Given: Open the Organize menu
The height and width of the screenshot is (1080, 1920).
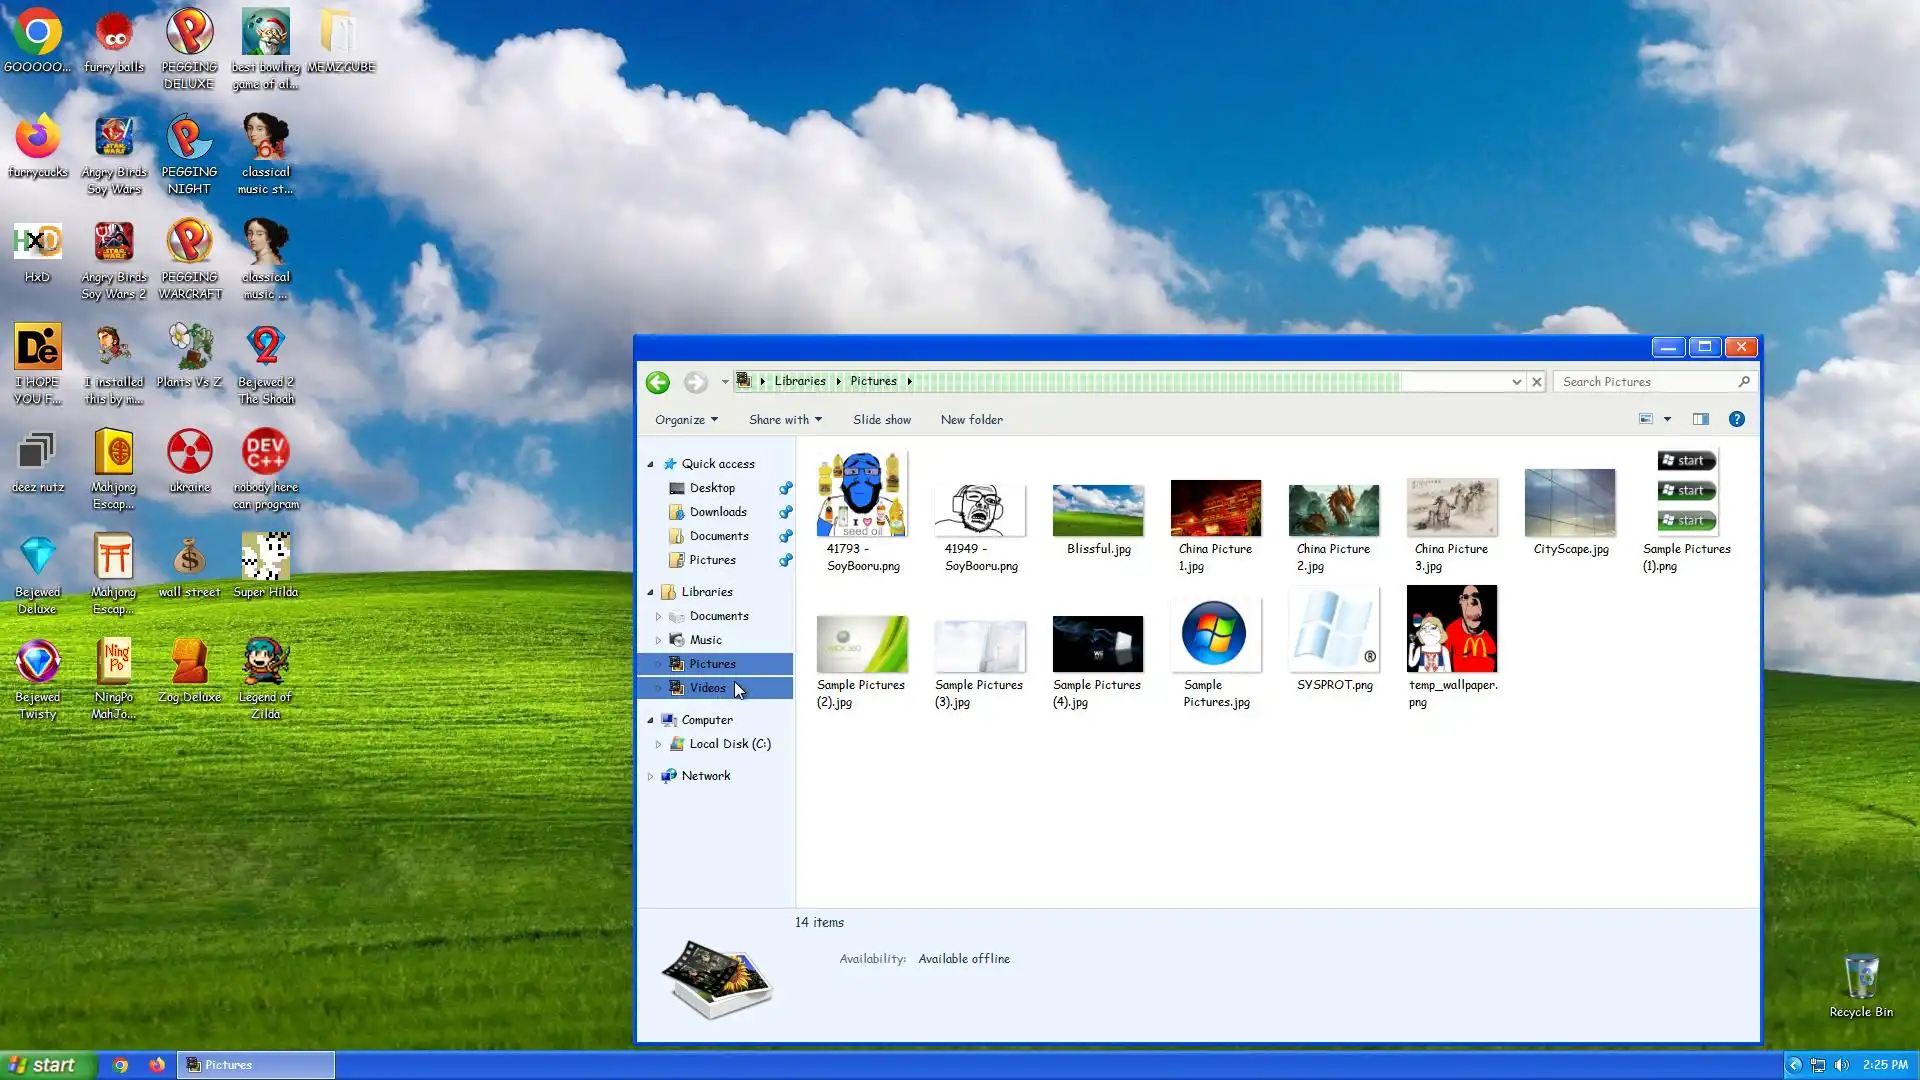Looking at the screenshot, I should pyautogui.click(x=686, y=420).
